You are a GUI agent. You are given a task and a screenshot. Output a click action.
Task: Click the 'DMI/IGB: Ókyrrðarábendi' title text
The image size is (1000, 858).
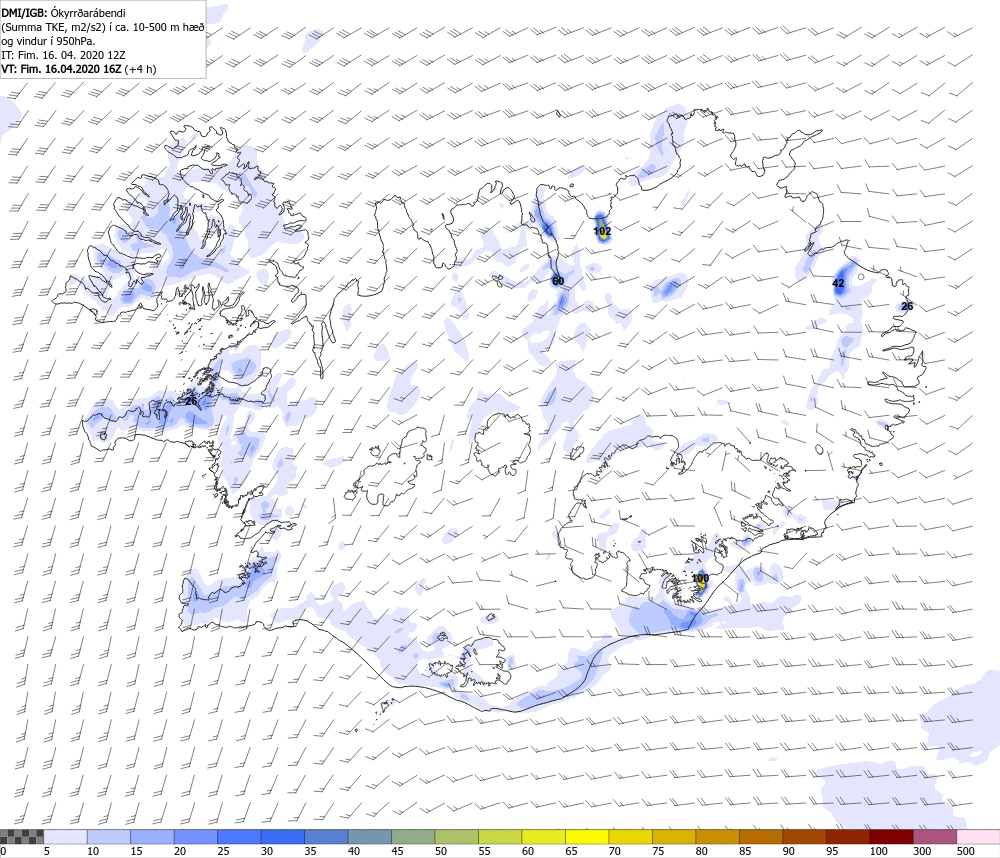tap(64, 13)
